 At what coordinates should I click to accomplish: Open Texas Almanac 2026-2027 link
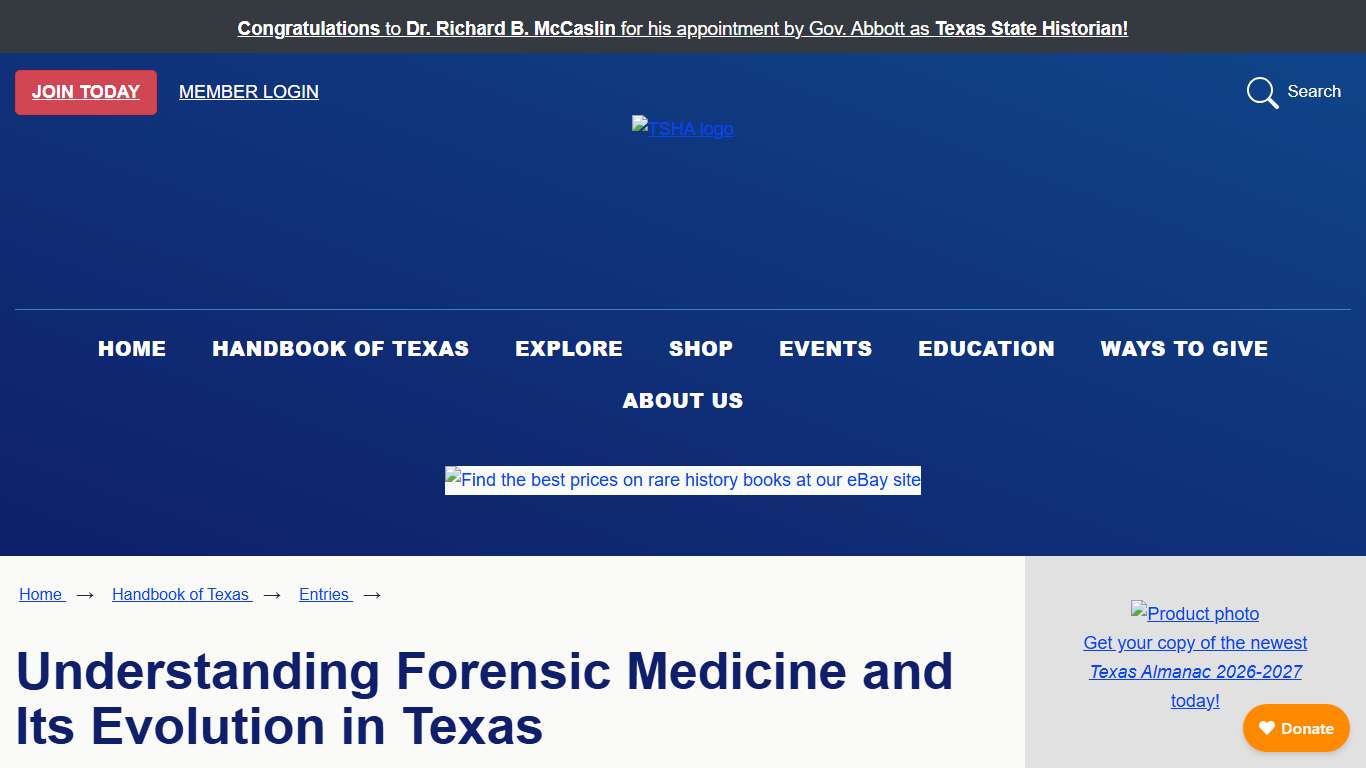point(1195,671)
